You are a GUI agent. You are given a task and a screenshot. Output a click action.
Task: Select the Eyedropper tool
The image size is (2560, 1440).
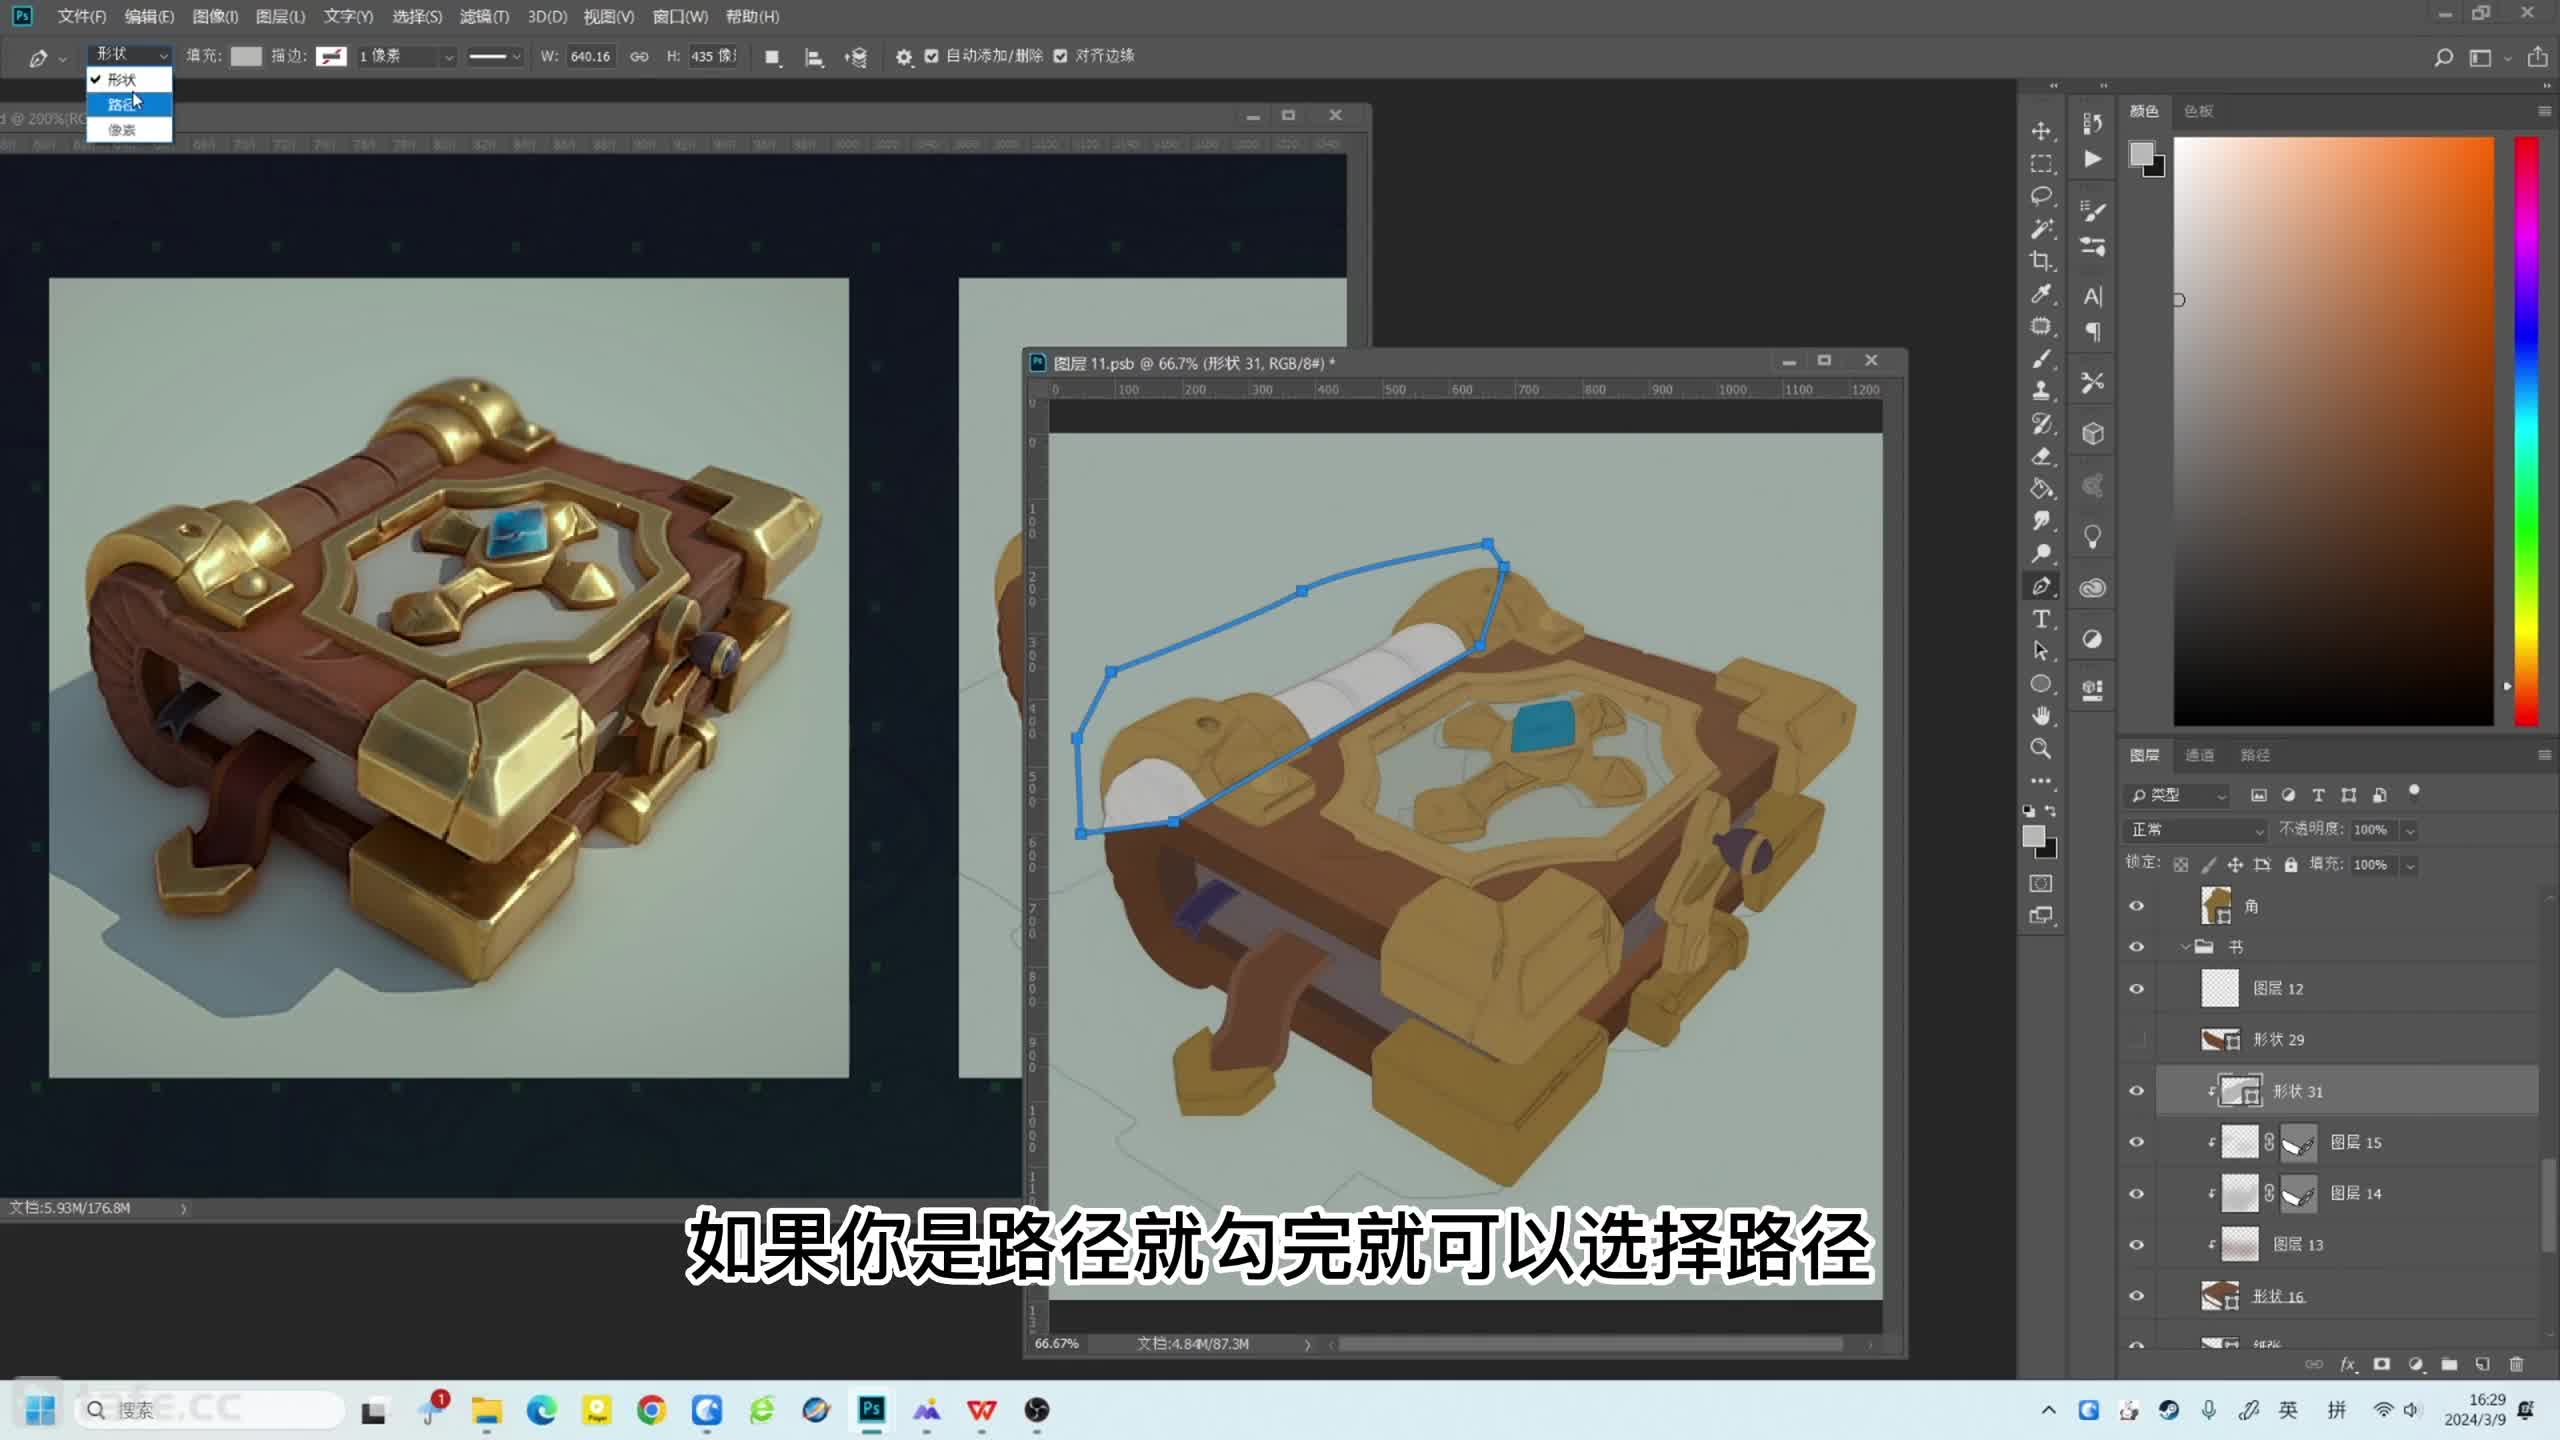click(x=2041, y=294)
